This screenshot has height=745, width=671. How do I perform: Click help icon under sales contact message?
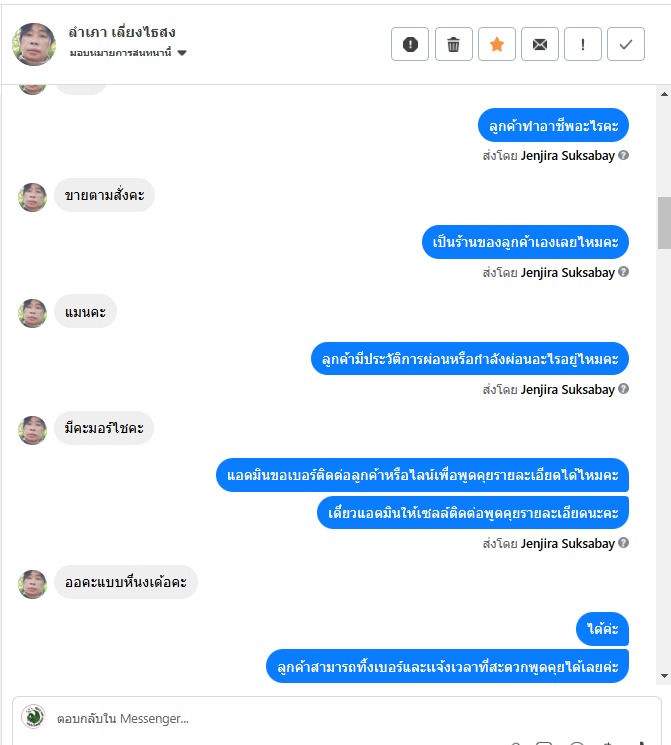(623, 543)
